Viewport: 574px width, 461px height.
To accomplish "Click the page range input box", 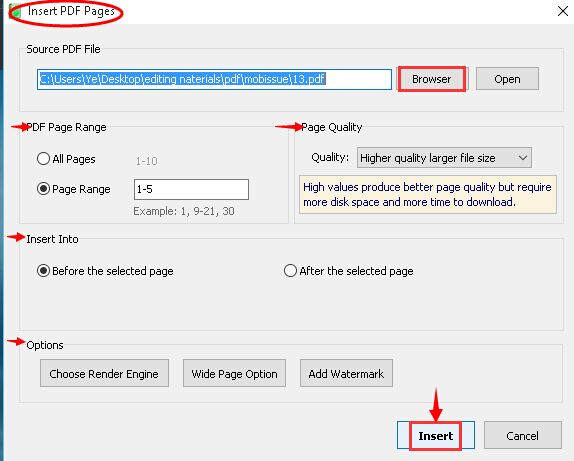I will [x=191, y=189].
